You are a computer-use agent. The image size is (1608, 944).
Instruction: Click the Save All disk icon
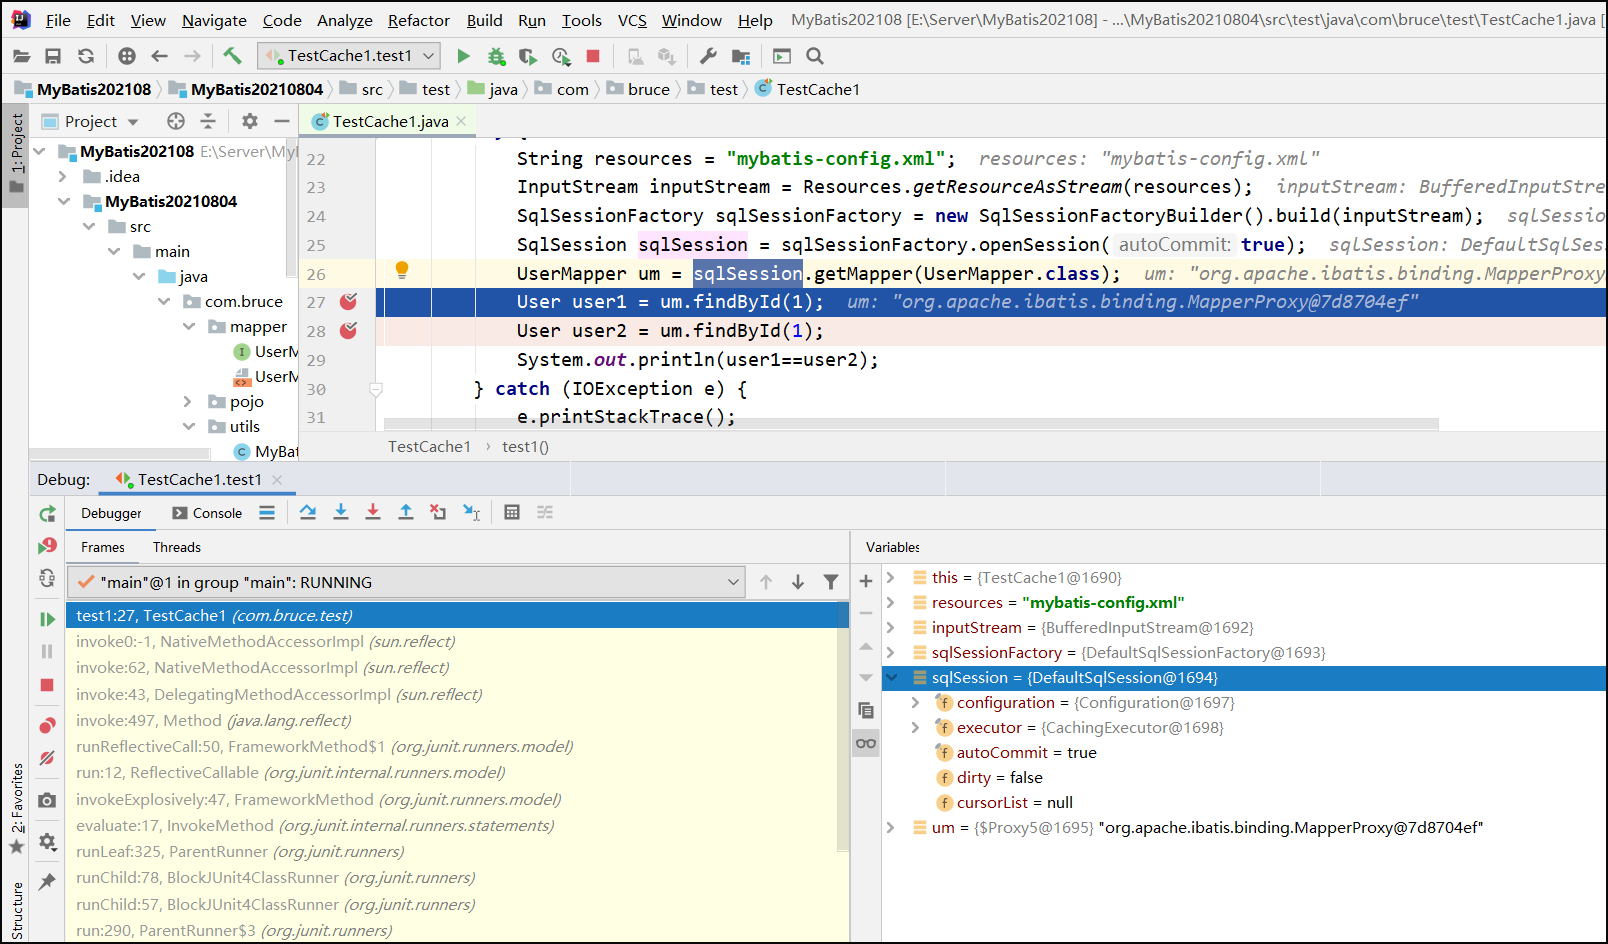53,56
